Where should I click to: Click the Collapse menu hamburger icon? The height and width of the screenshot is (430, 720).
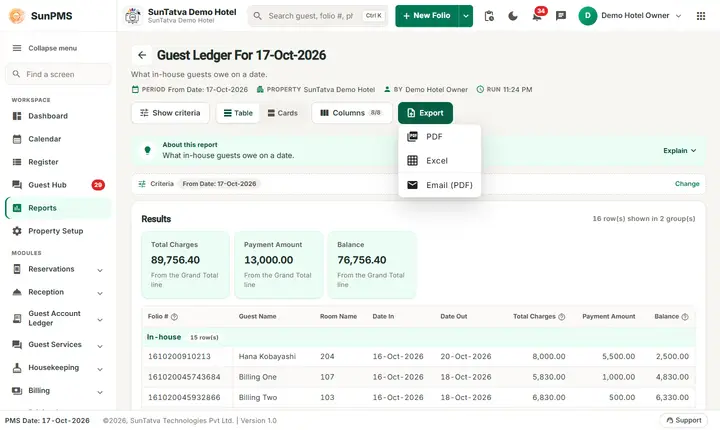coord(17,48)
